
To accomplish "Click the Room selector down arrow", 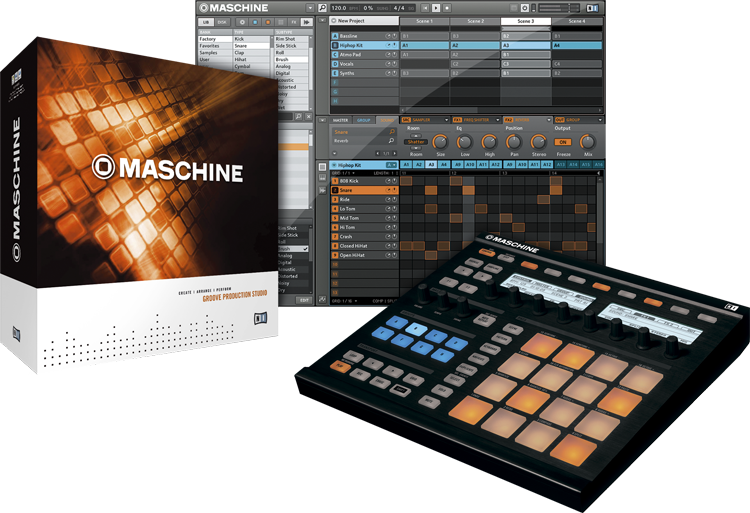I will 416,148.
